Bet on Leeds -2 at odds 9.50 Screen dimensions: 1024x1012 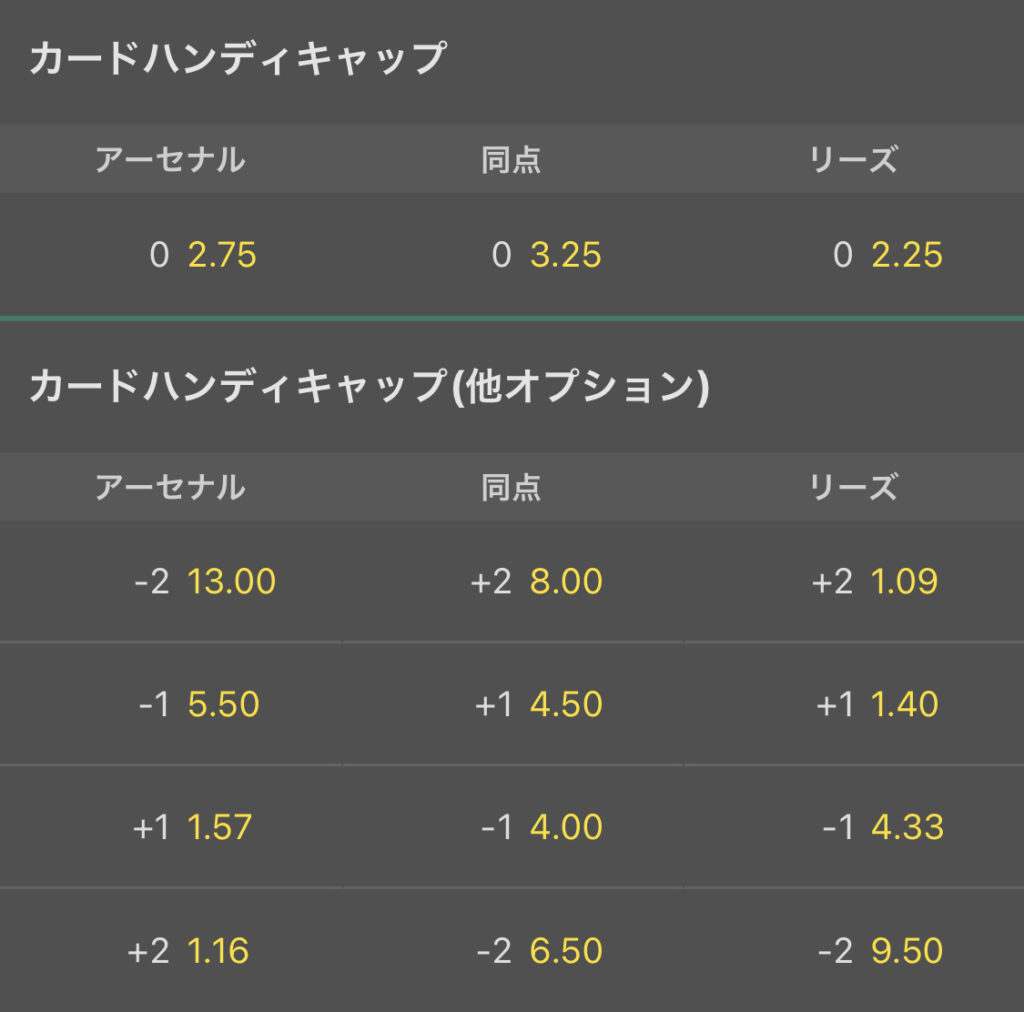[x=880, y=950]
